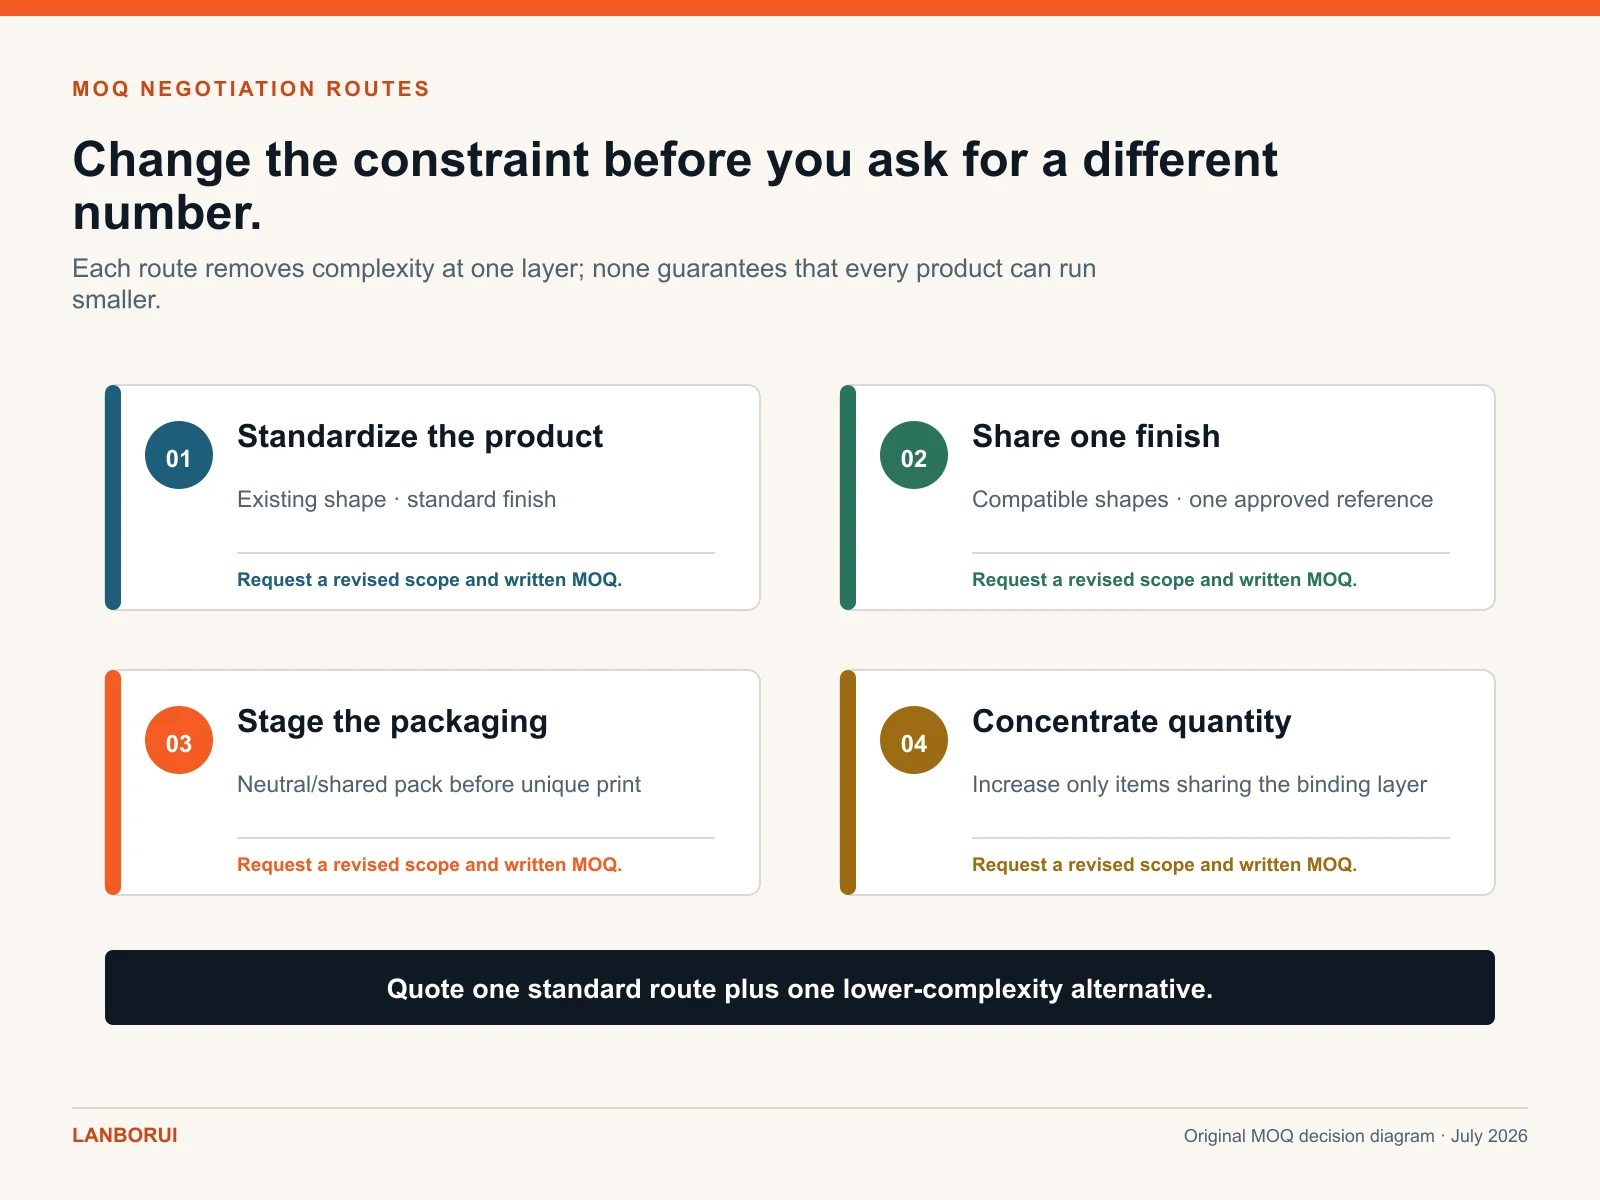Click 'Increase only items sharing the binding layer'
Viewport: 1600px width, 1200px height.
pos(1199,784)
